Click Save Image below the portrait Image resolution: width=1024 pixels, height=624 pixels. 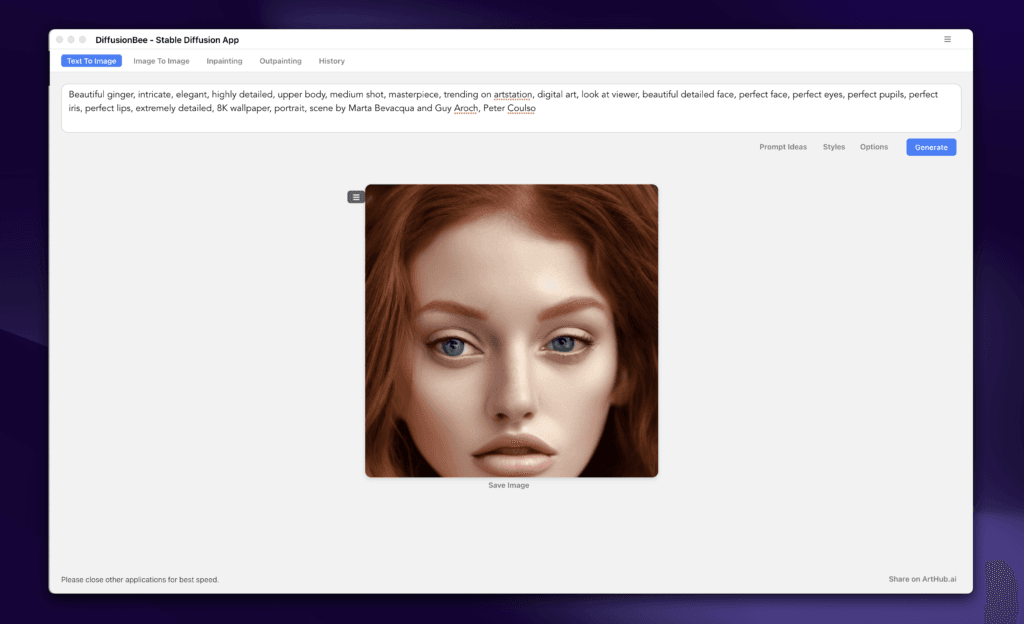tap(509, 485)
